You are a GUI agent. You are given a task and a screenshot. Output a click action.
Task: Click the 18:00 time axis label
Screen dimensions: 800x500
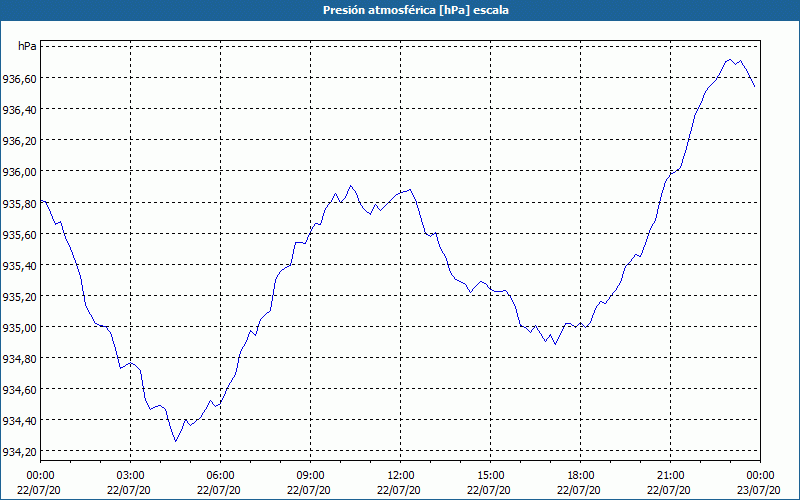pyautogui.click(x=581, y=476)
